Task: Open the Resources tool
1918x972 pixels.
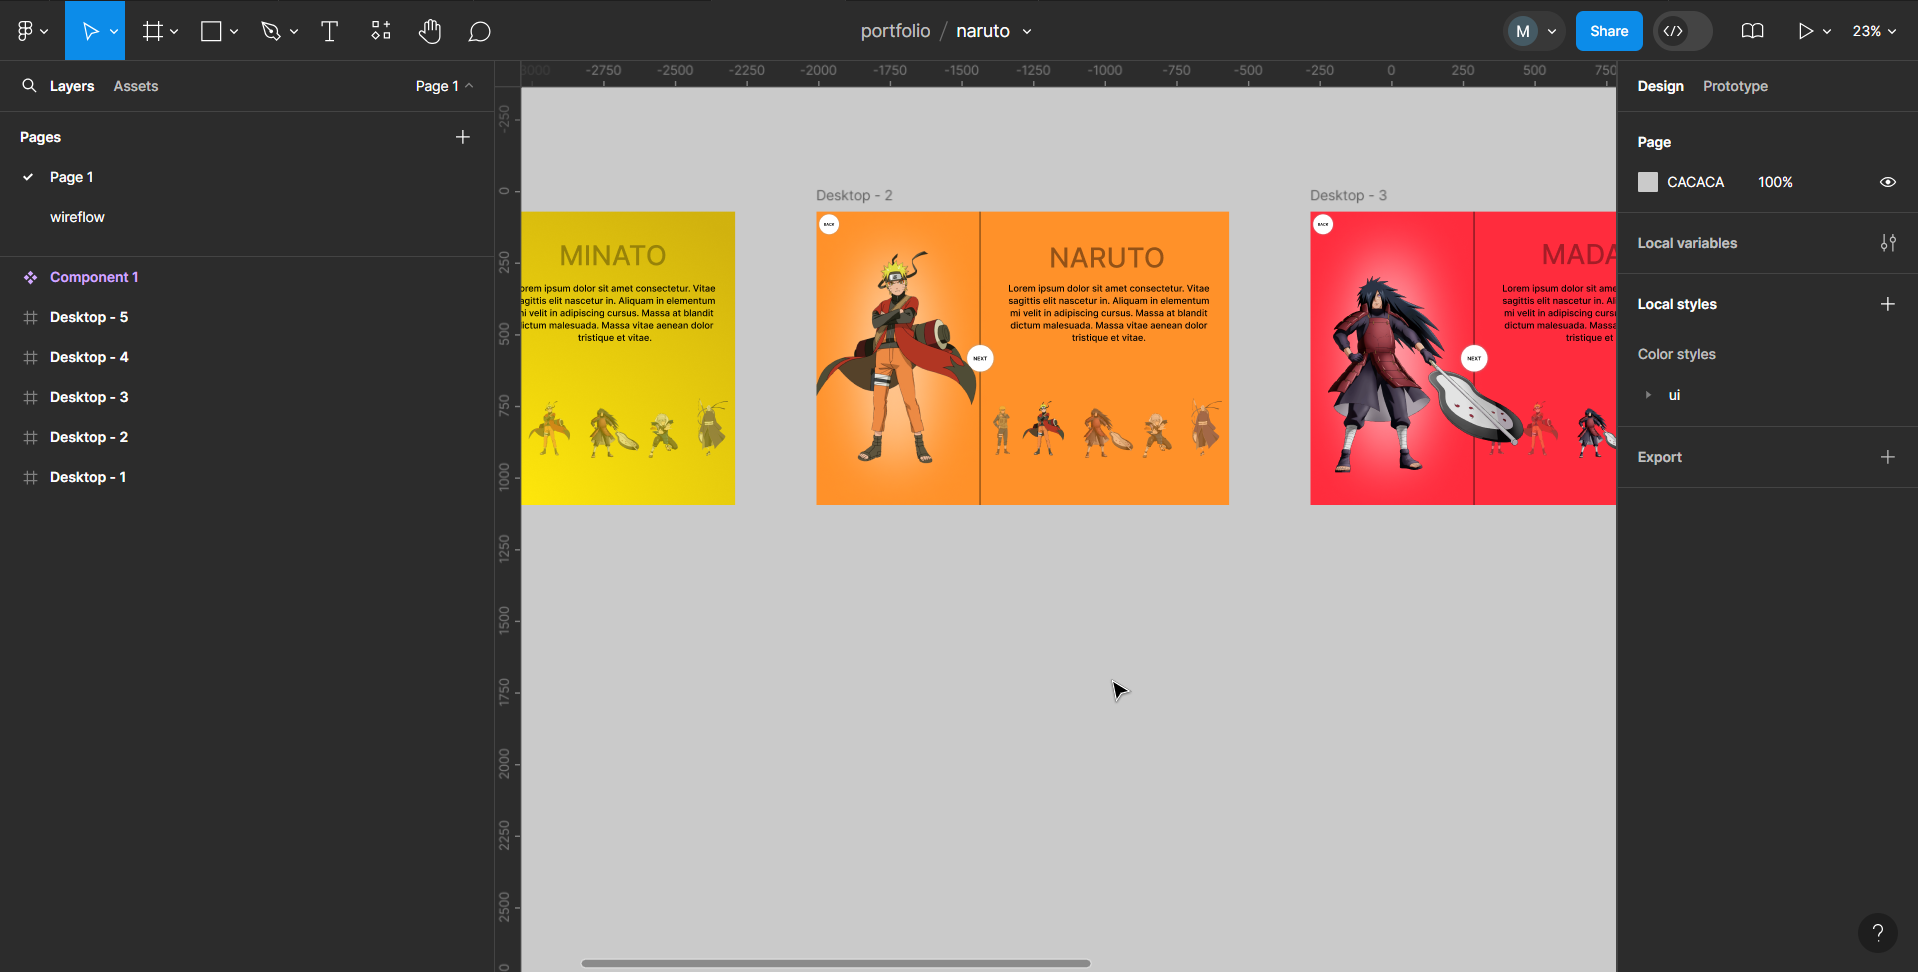Action: coord(381,31)
